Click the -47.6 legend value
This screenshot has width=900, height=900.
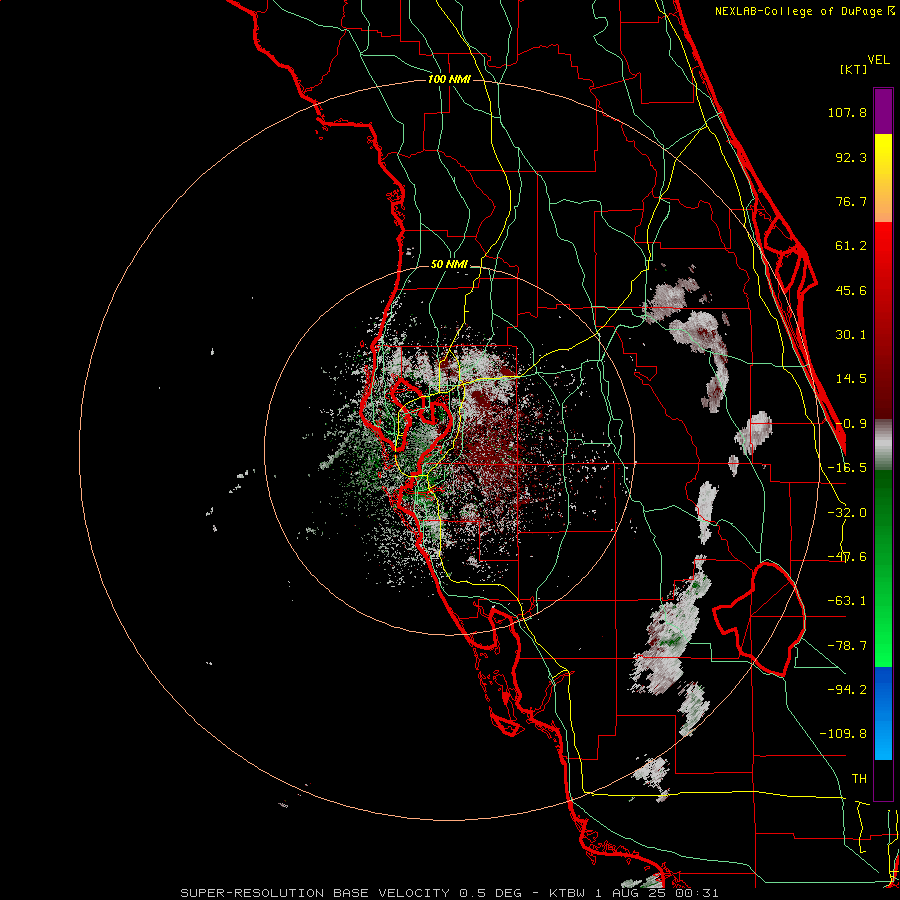(x=847, y=557)
